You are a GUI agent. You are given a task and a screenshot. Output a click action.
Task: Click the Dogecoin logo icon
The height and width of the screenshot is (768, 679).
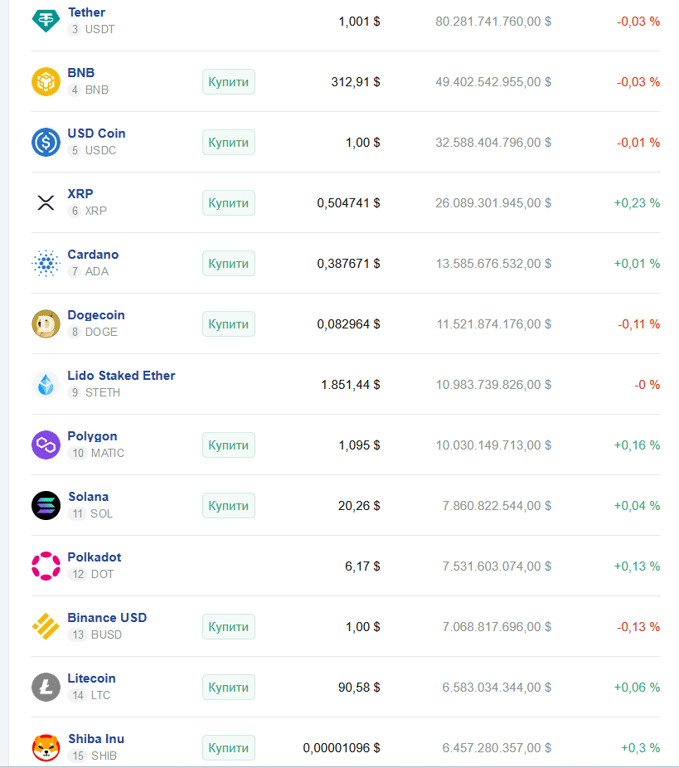tap(46, 324)
